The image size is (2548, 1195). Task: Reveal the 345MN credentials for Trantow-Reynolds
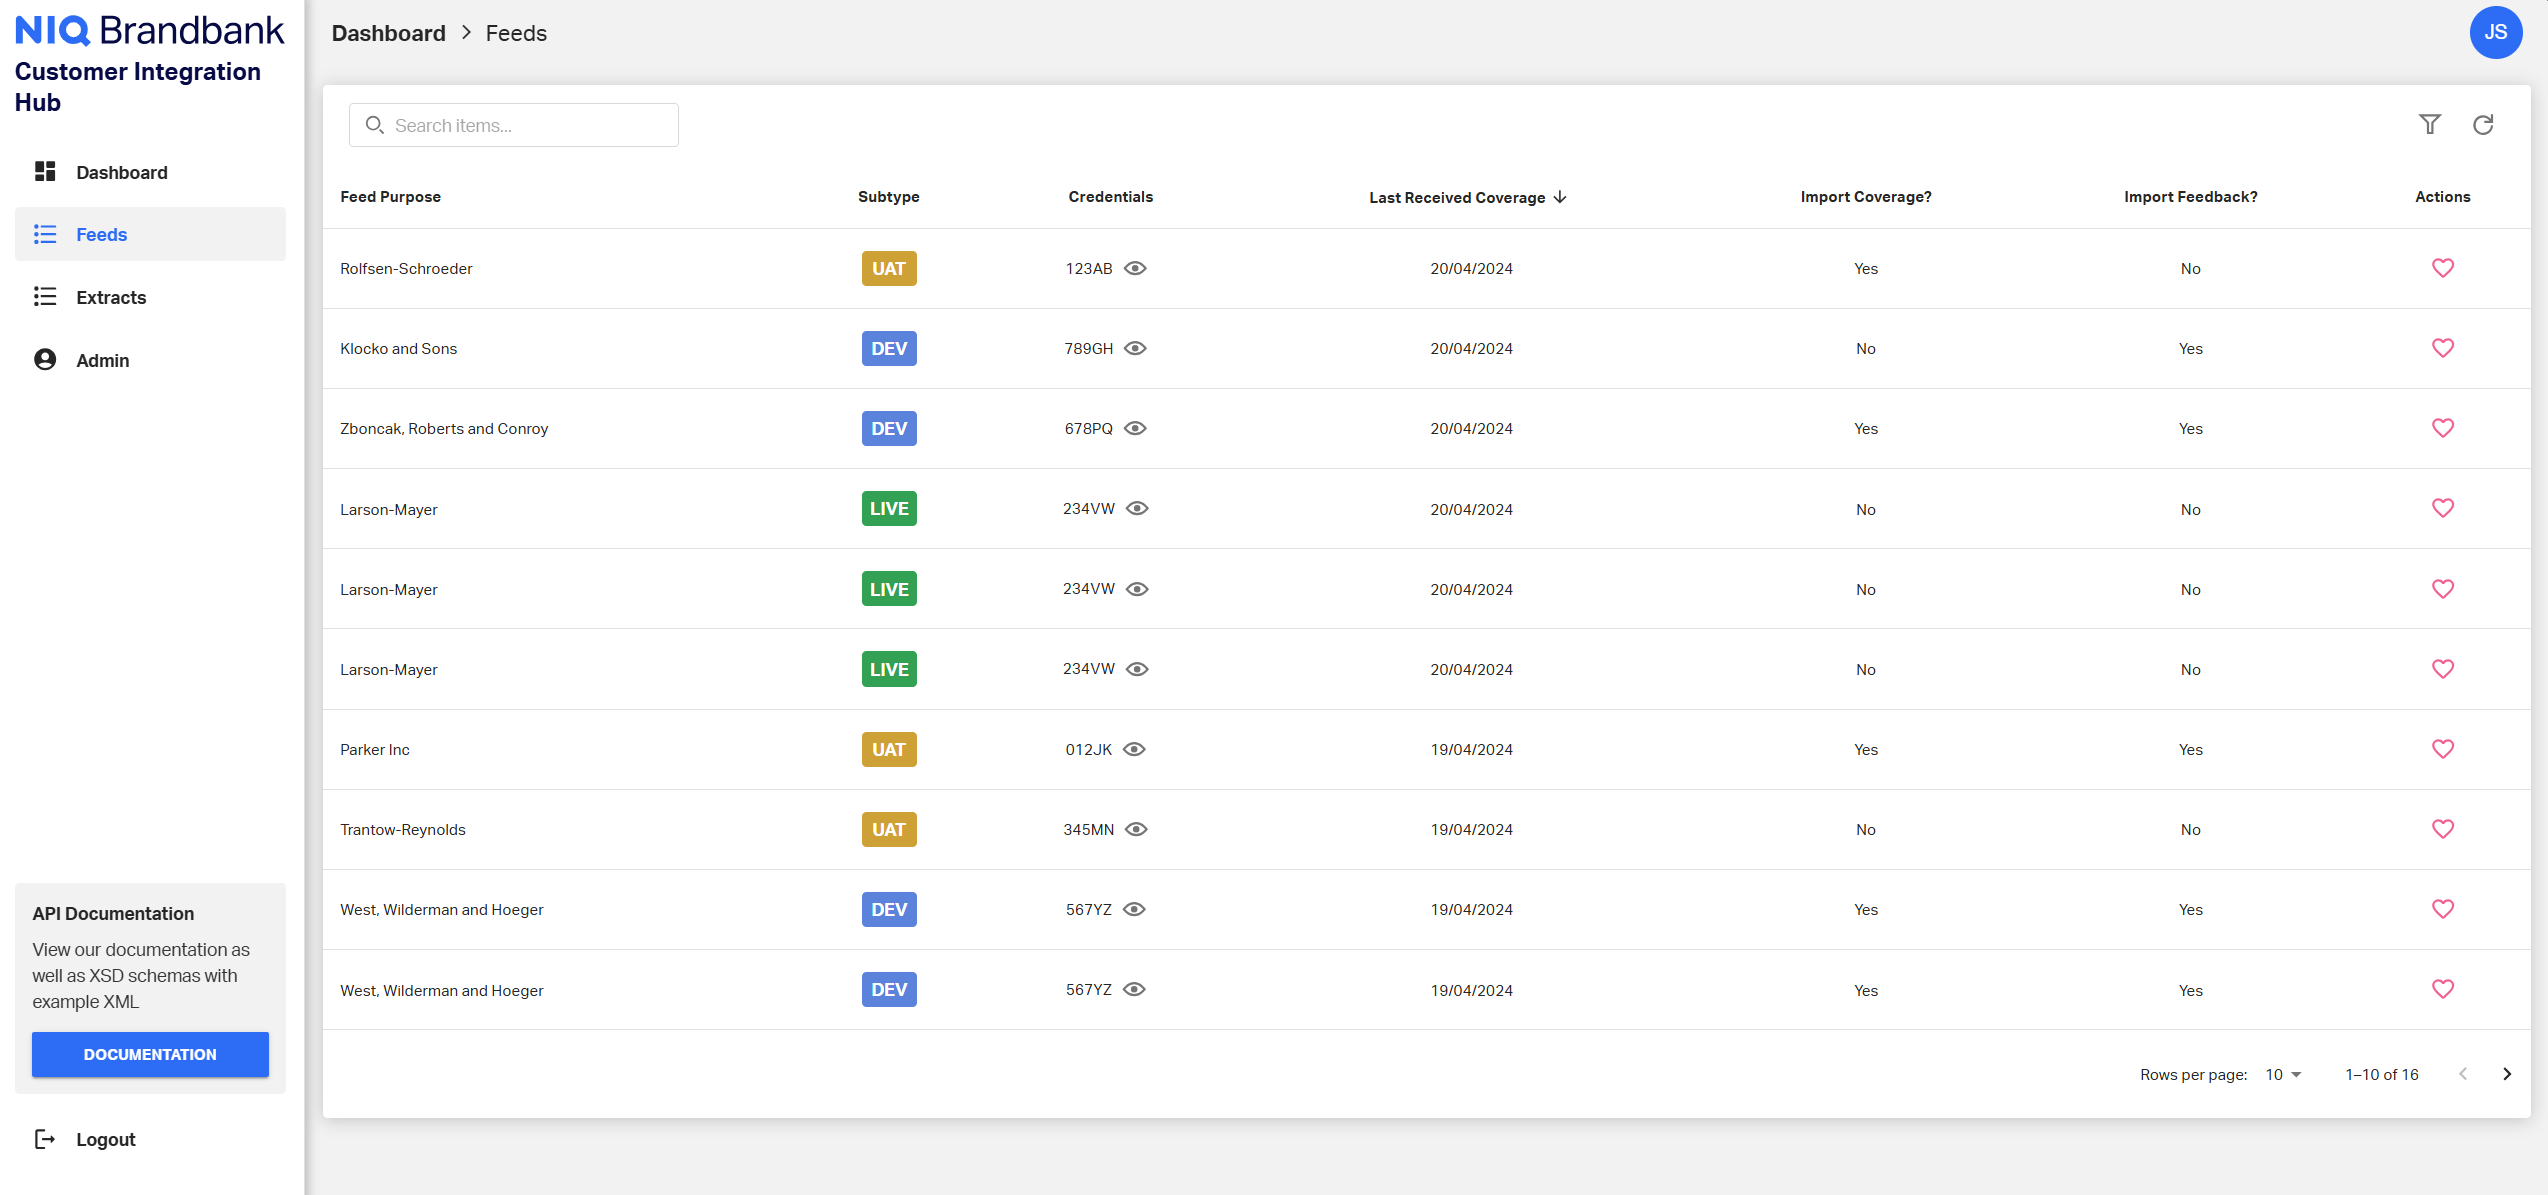(x=1136, y=829)
